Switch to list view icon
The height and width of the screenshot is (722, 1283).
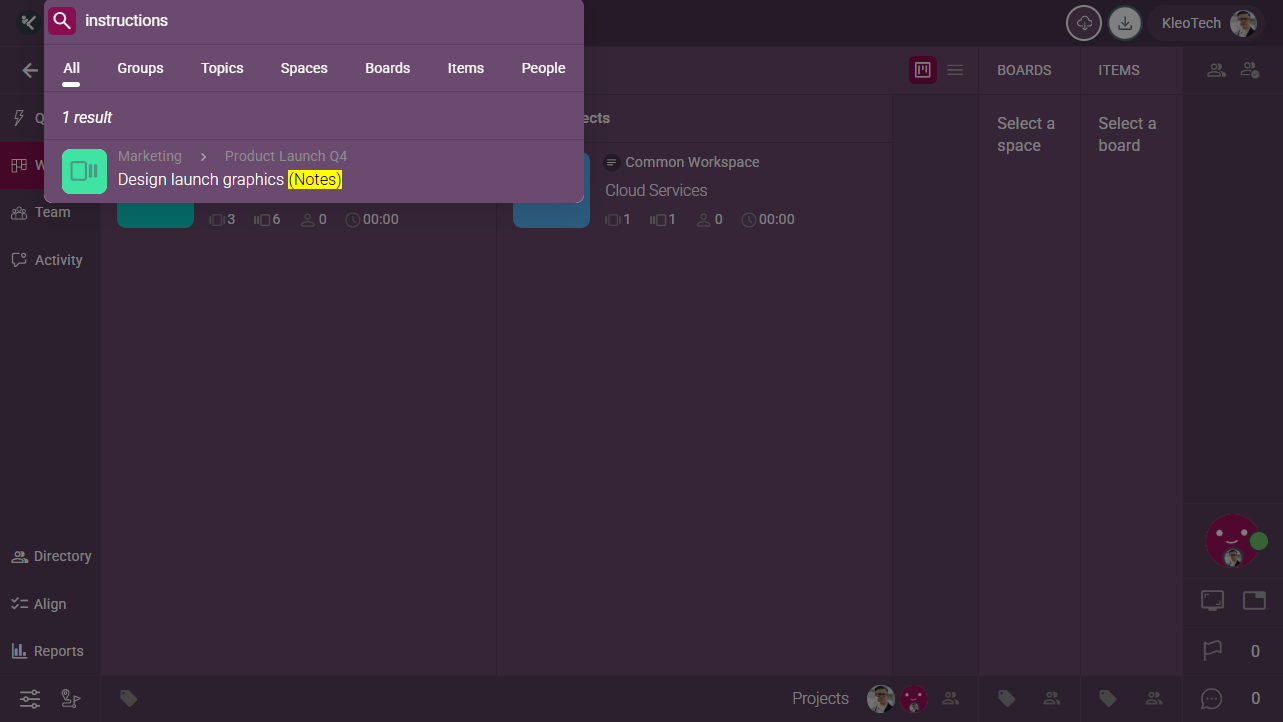955,70
